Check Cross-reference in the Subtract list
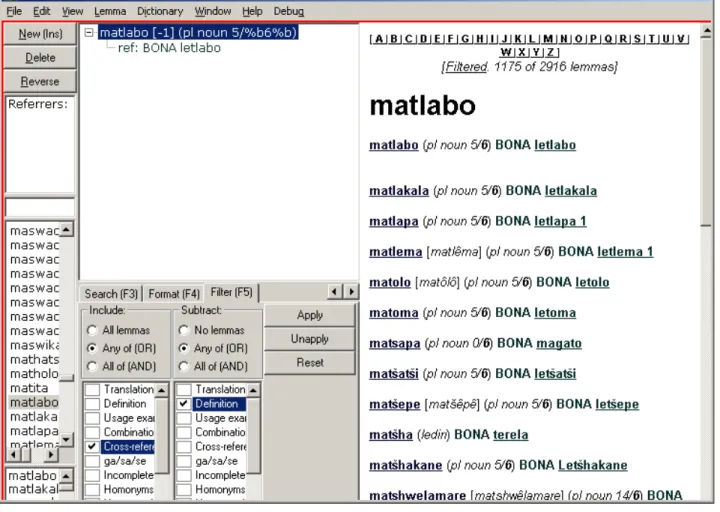The image size is (720, 512). (184, 447)
